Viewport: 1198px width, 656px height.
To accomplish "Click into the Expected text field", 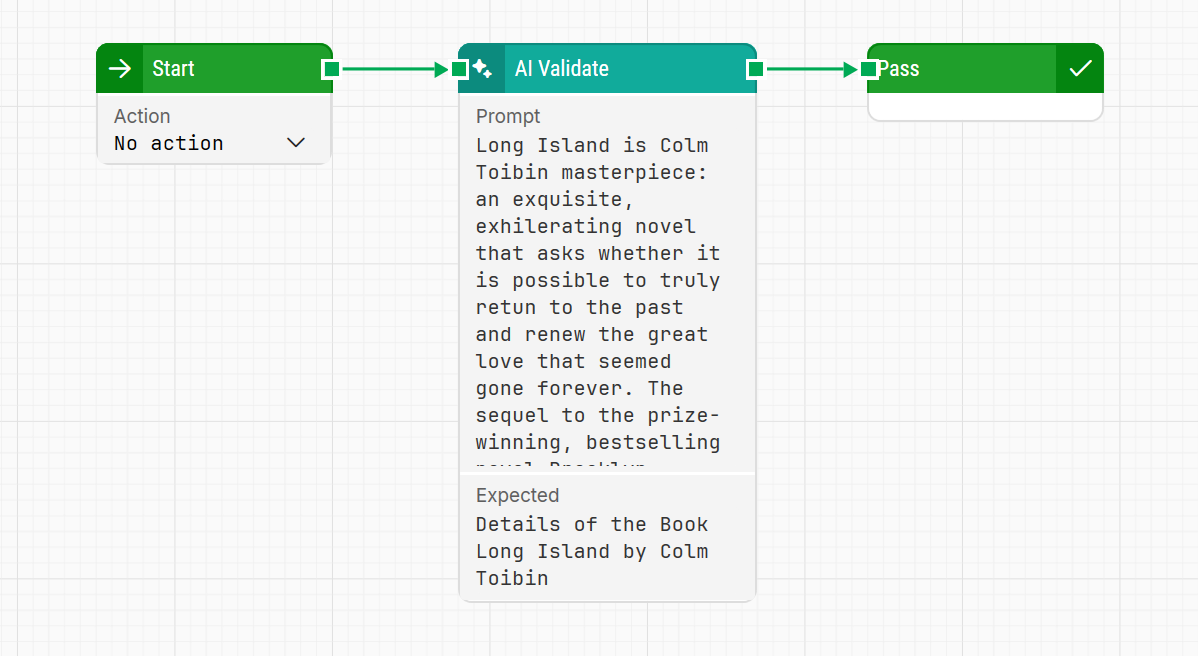I will (598, 551).
